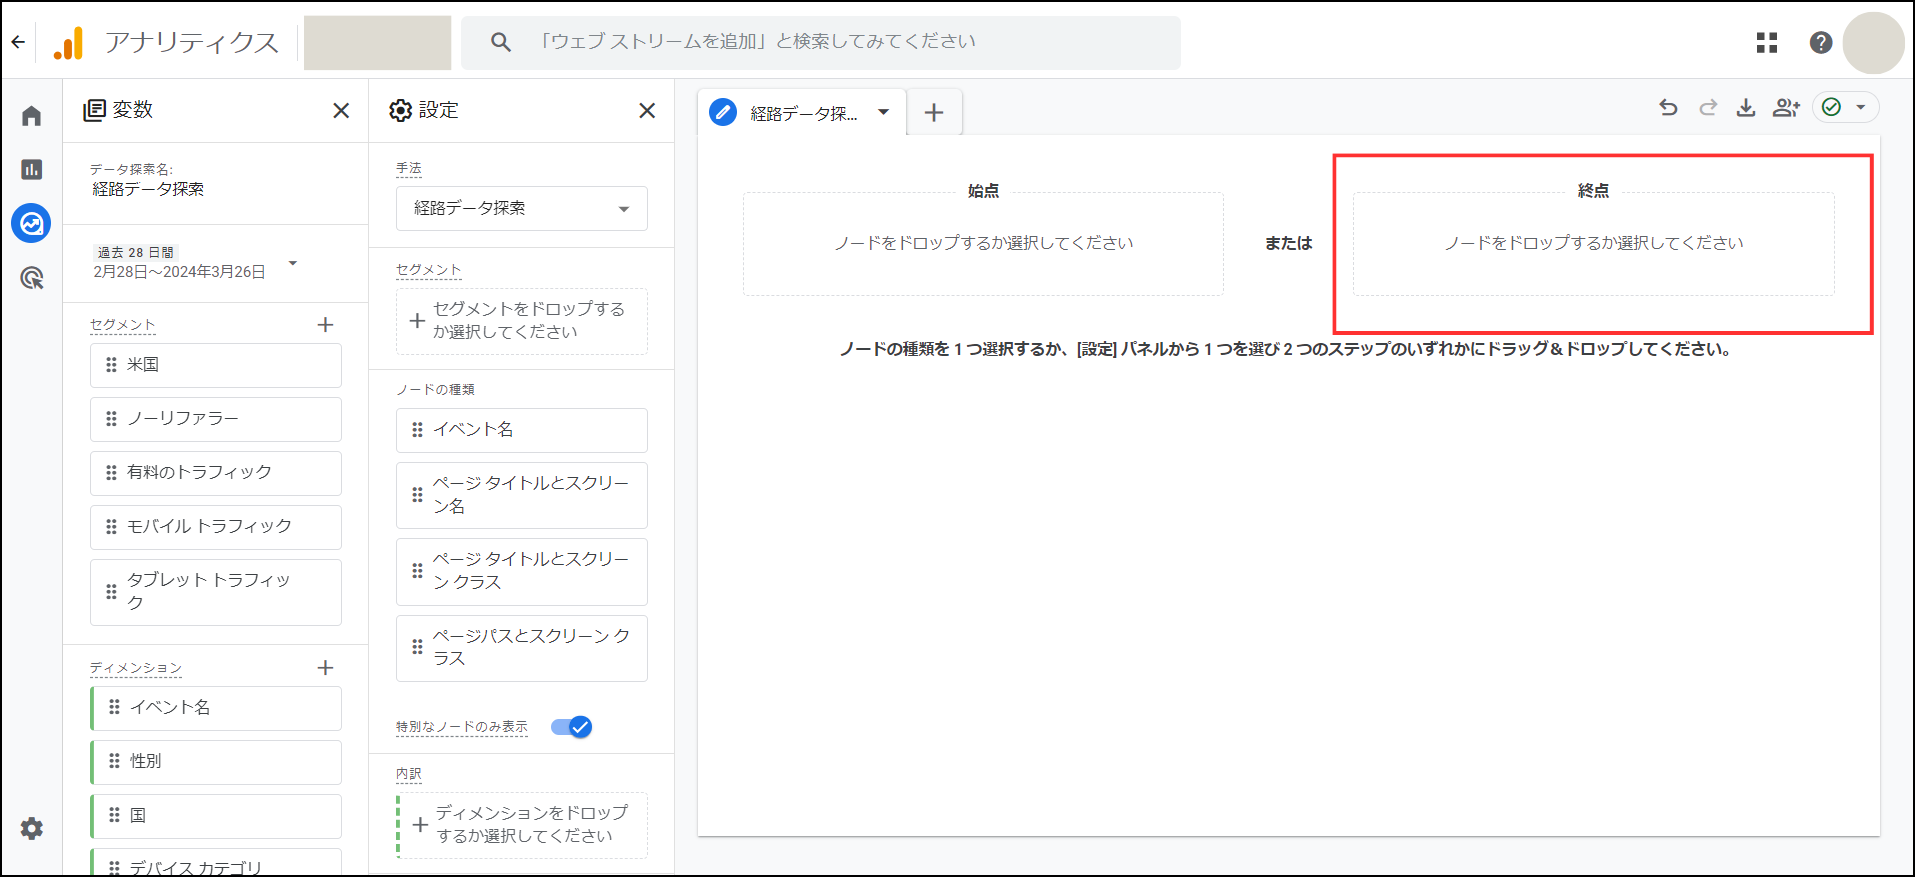Close the 変数 panel
This screenshot has height=877, width=1915.
[x=341, y=110]
